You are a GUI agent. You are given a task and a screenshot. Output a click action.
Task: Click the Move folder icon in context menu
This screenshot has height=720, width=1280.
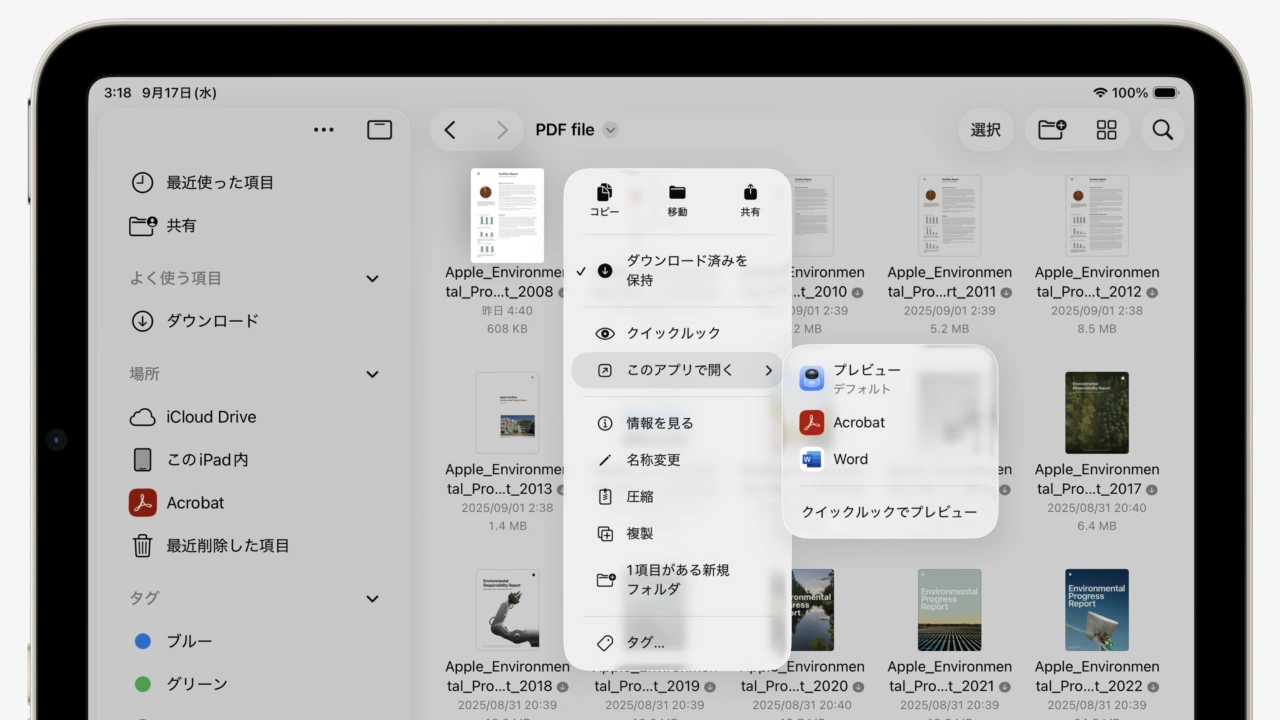pyautogui.click(x=677, y=193)
